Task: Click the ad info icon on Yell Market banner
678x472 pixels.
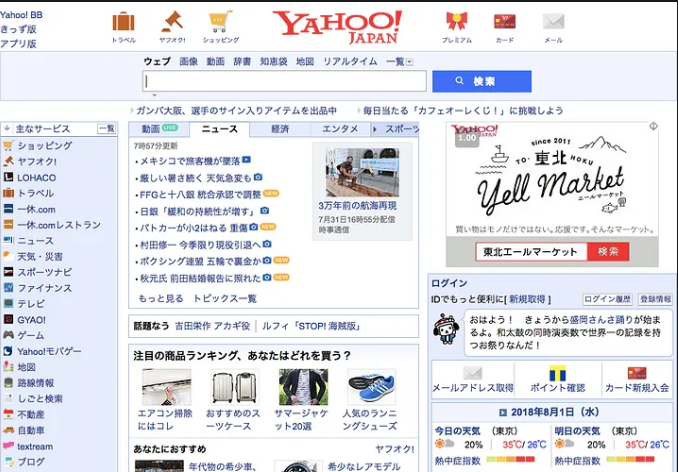Action: pyautogui.click(x=653, y=126)
